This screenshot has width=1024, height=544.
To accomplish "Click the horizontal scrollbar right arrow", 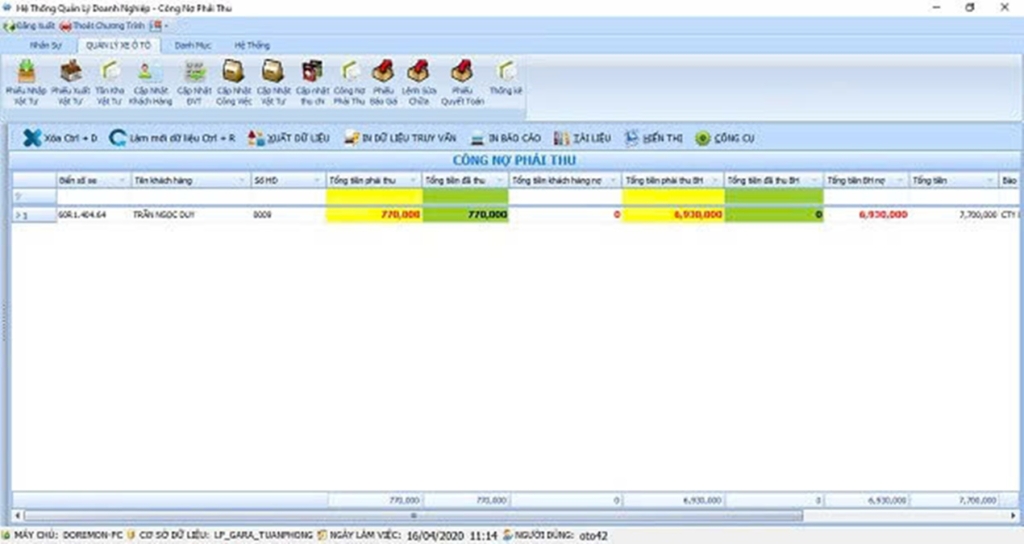I will (x=1014, y=516).
